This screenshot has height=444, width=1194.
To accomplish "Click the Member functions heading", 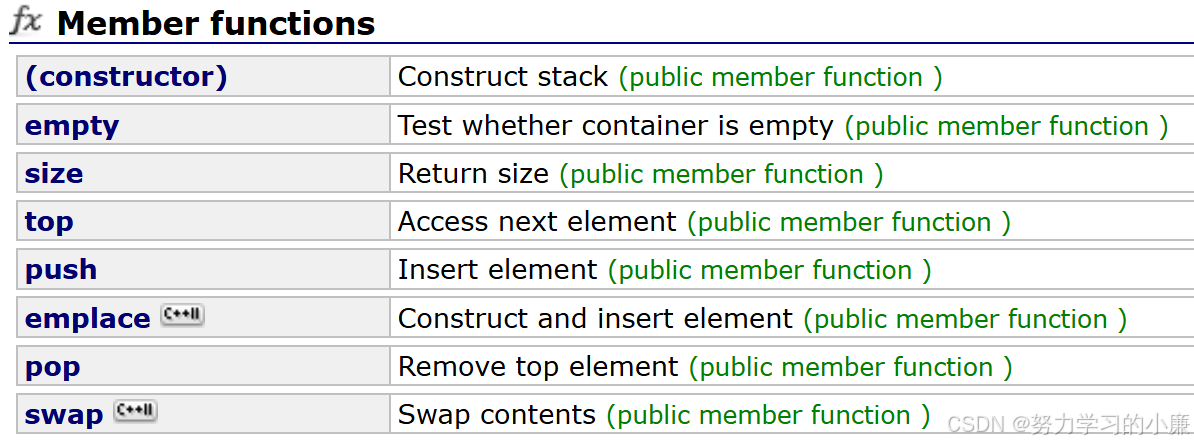I will [216, 24].
